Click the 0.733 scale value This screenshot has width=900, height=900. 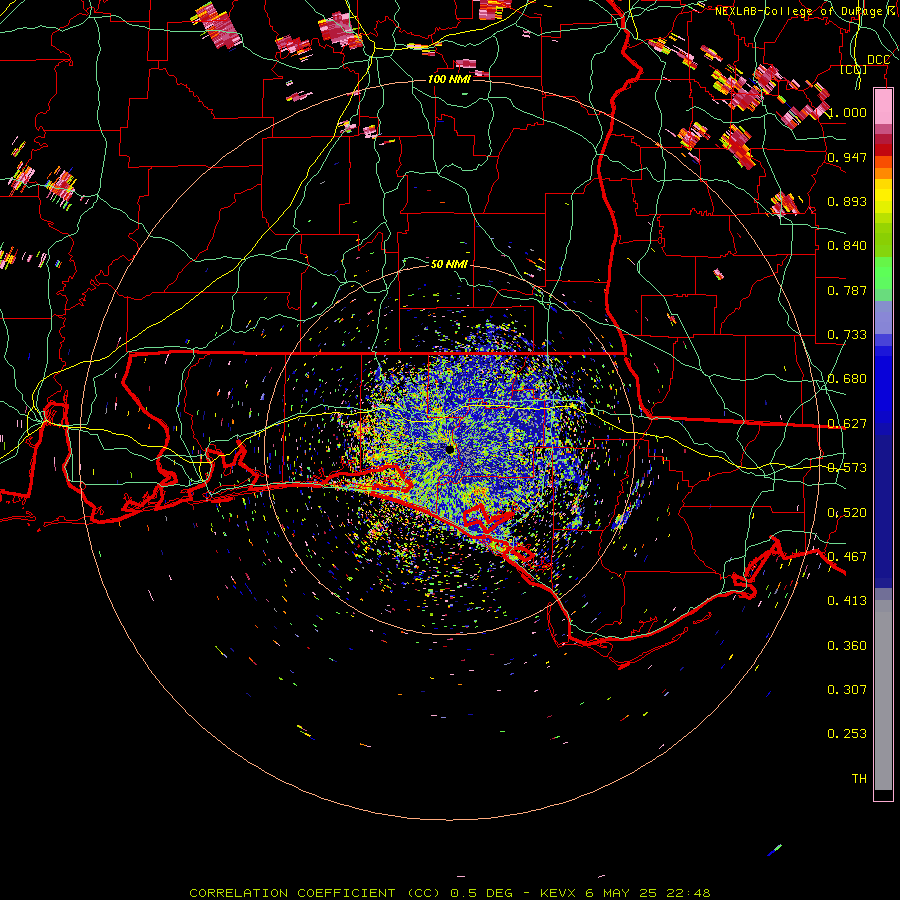847,335
